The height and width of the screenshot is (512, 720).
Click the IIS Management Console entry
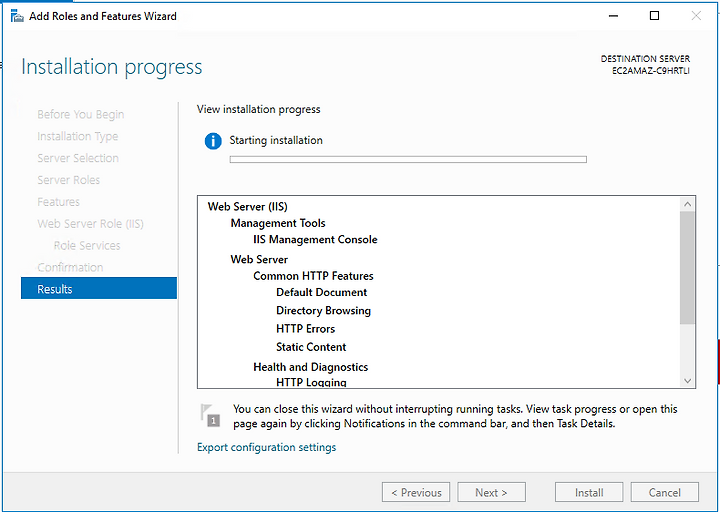coord(315,240)
